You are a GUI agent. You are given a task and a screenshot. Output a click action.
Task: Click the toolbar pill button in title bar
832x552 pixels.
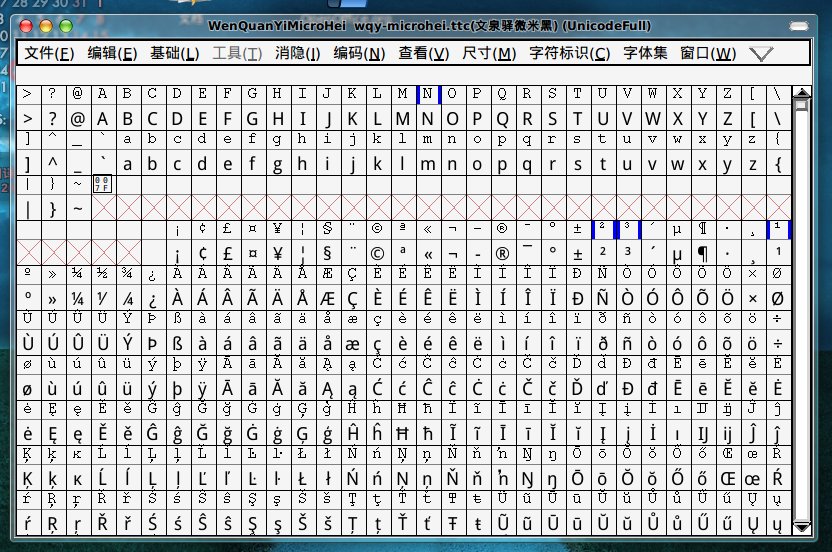799,26
